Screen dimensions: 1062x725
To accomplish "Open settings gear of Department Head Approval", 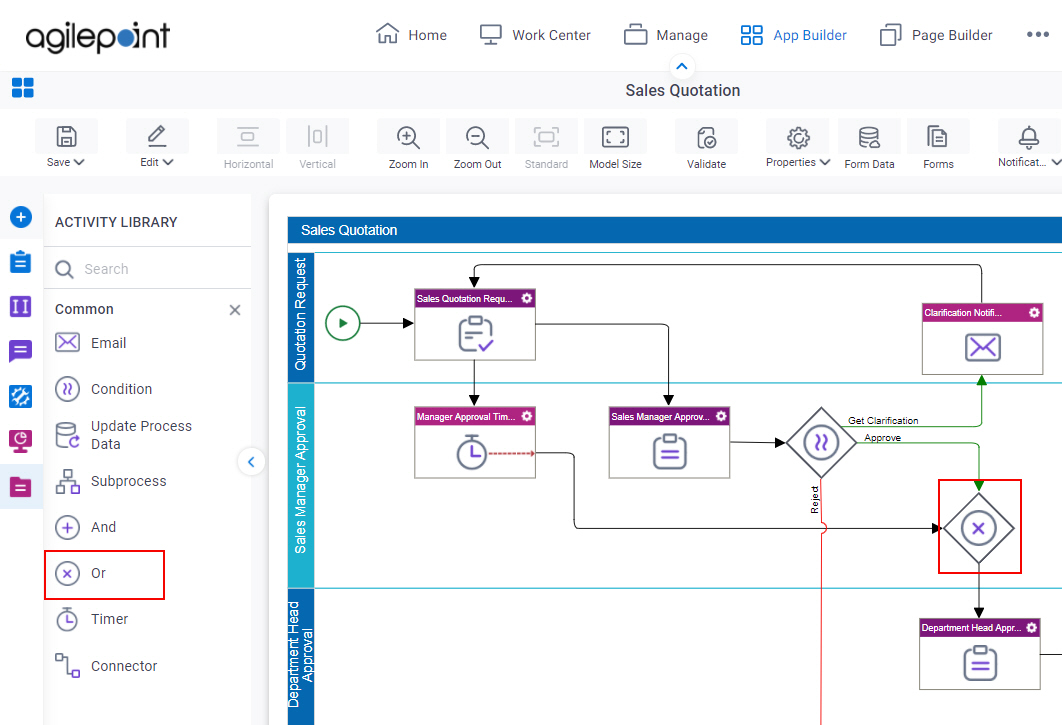I will tap(1031, 627).
